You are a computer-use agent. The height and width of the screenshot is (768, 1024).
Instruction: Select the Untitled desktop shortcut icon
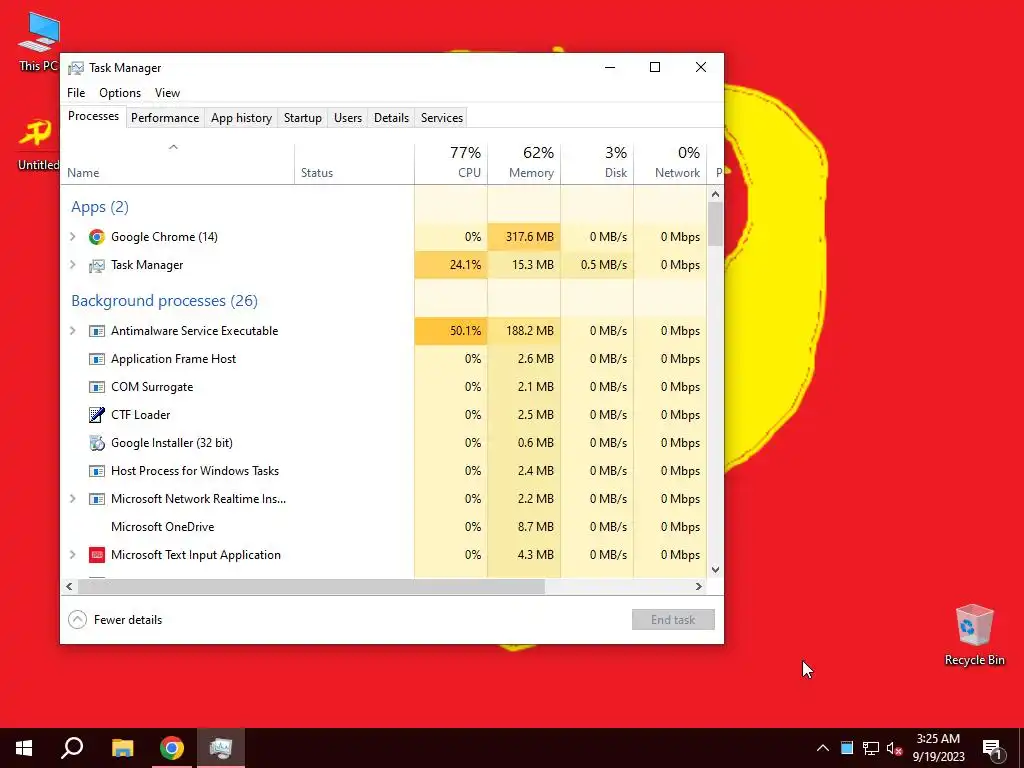coord(37,144)
